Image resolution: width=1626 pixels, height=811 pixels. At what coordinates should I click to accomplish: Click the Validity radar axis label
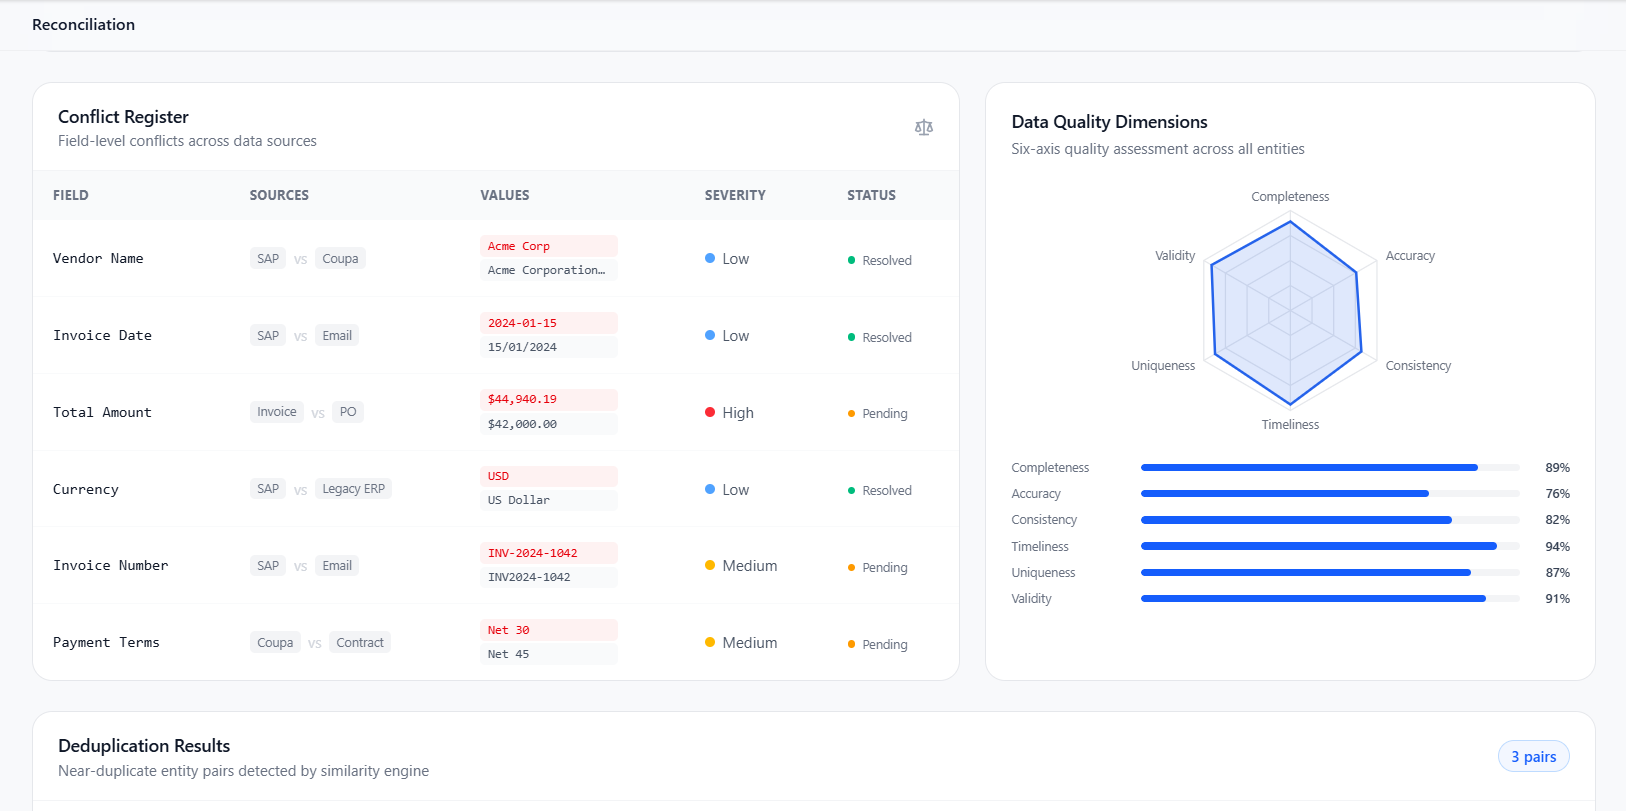click(1175, 255)
